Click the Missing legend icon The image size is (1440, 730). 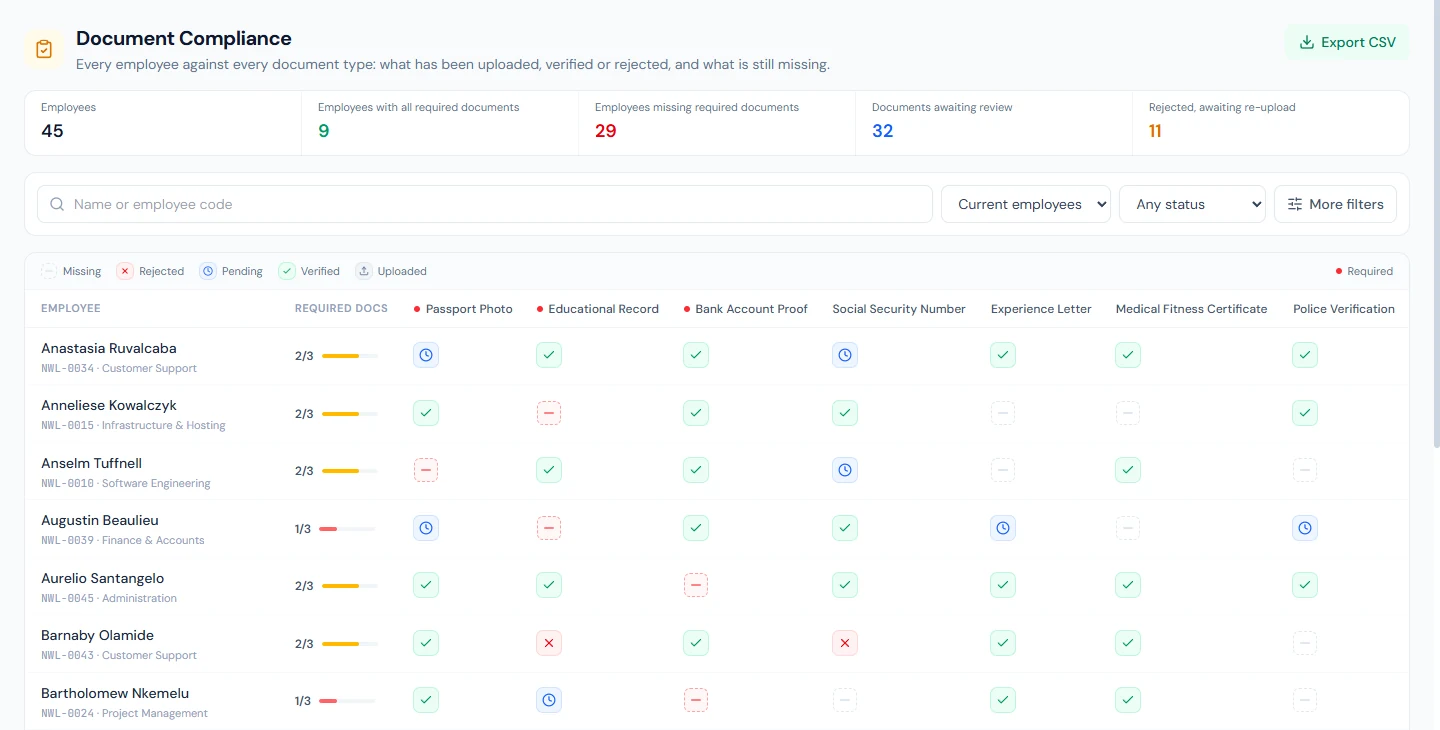[x=49, y=271]
